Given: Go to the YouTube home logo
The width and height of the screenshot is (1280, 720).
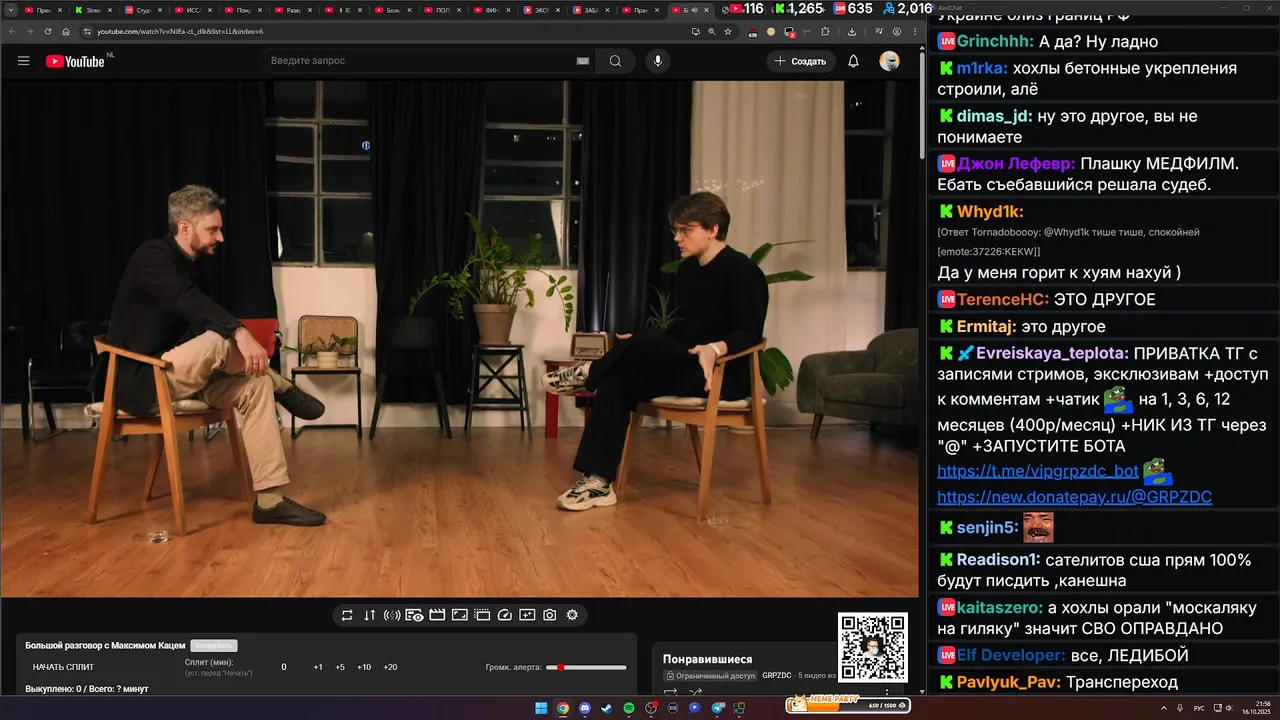Looking at the screenshot, I should click(75, 61).
